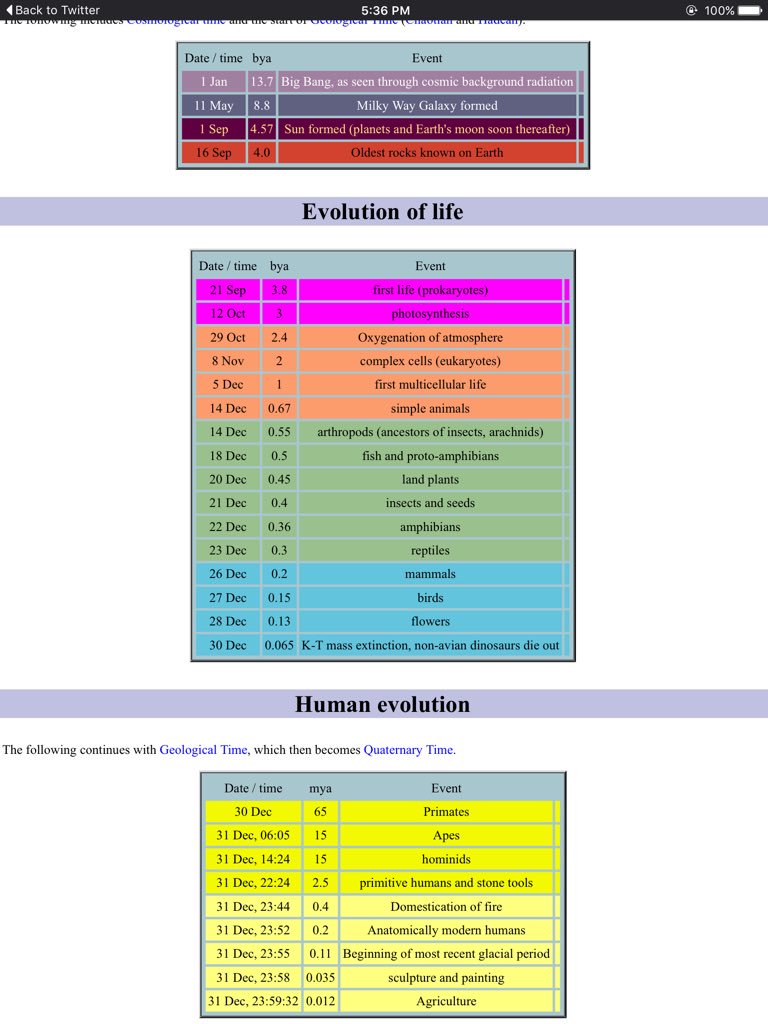768x1024 pixels.
Task: Select primitive humans and stone tools cell
Action: (x=446, y=882)
